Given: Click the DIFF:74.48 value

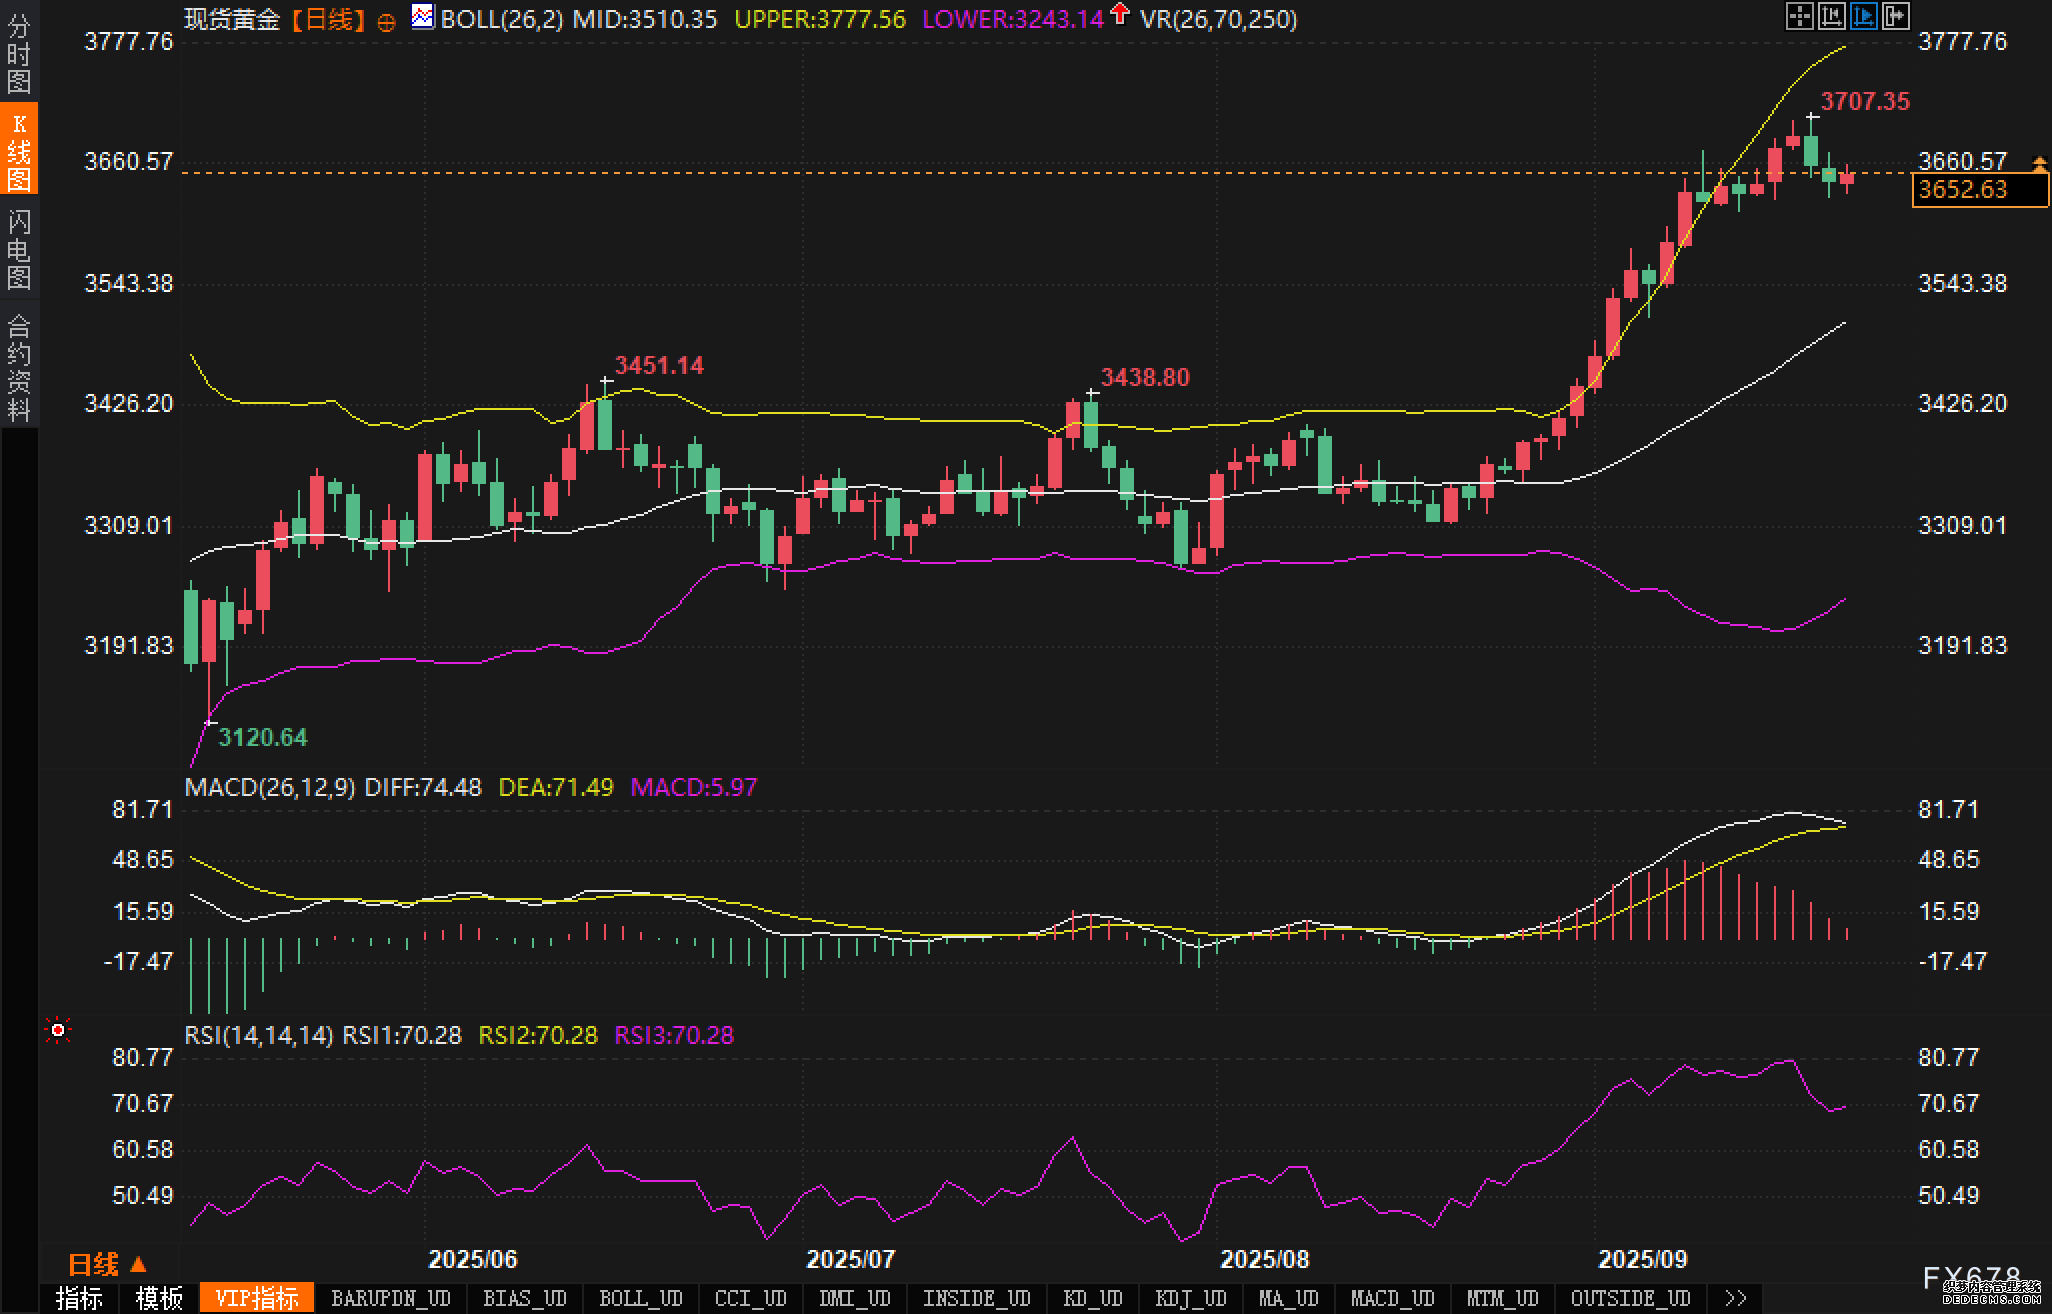Looking at the screenshot, I should coord(423,787).
